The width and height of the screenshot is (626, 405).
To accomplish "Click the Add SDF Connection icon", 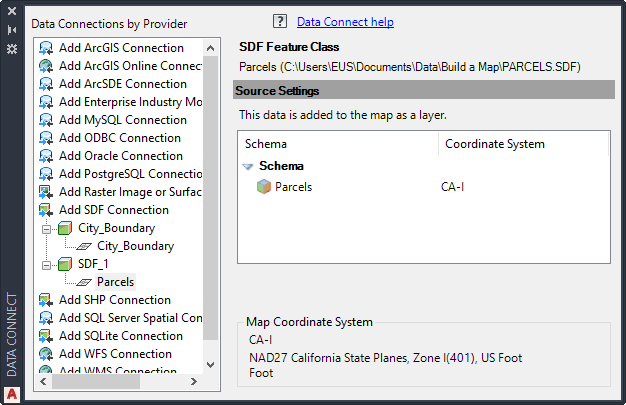I will coord(46,210).
